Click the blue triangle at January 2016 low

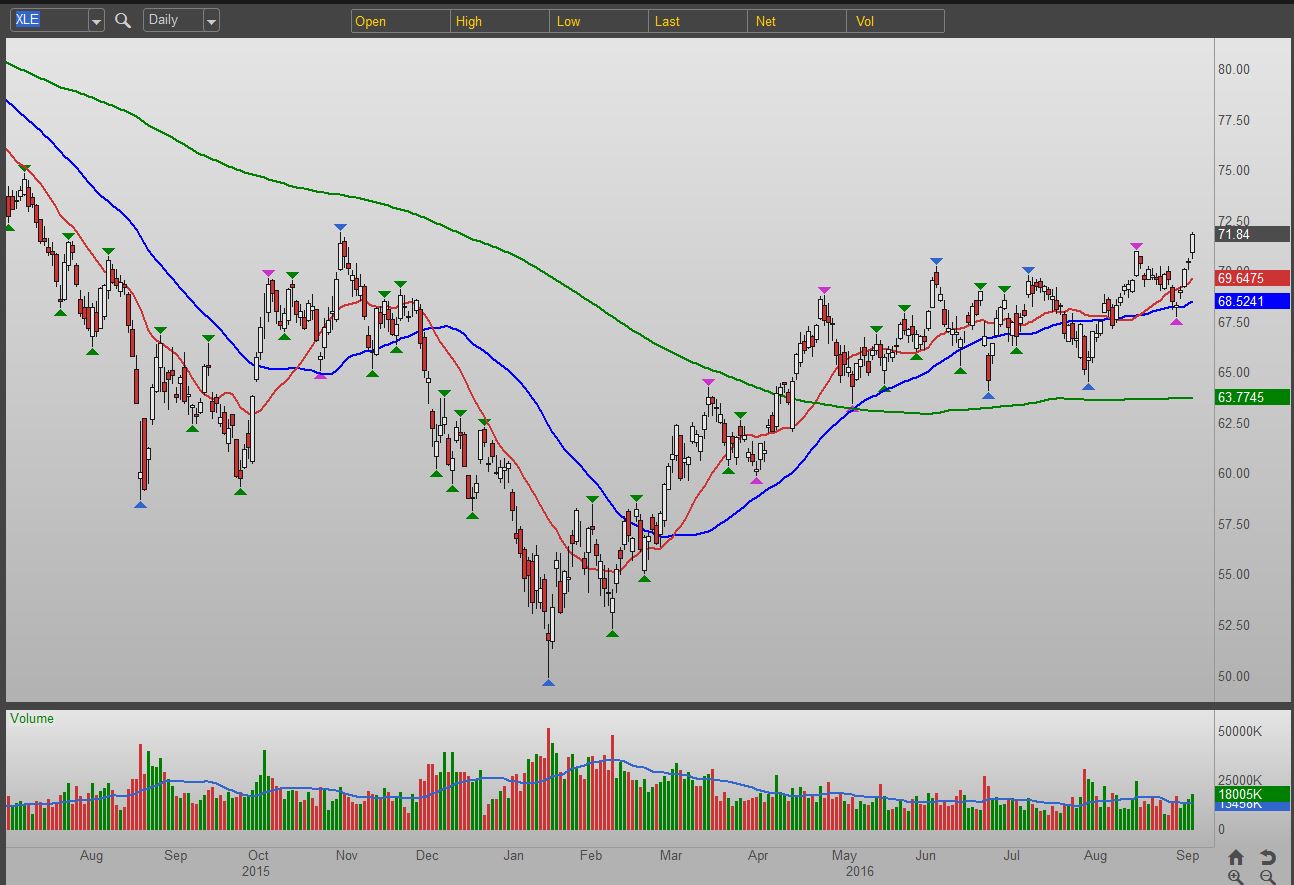(x=548, y=682)
